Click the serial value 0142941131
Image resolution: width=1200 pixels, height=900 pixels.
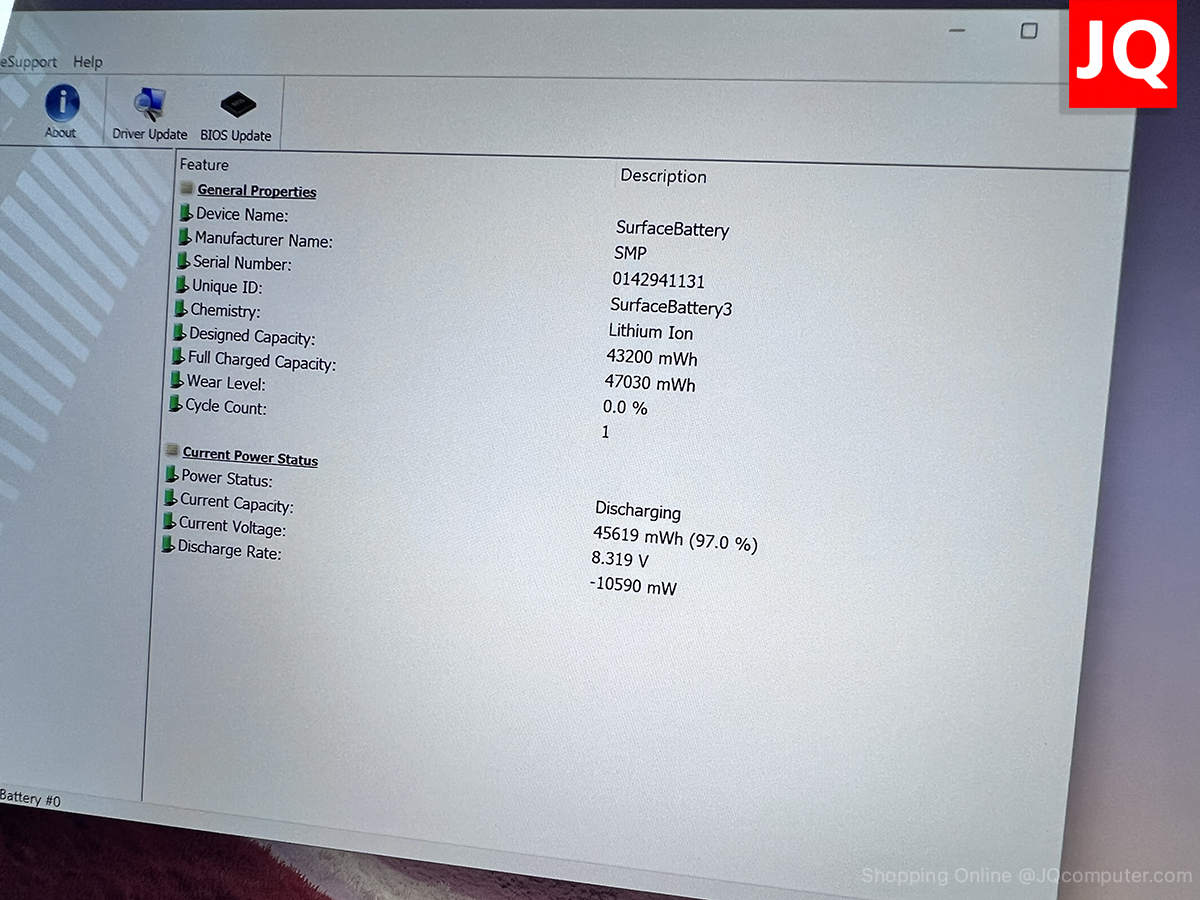pos(659,281)
